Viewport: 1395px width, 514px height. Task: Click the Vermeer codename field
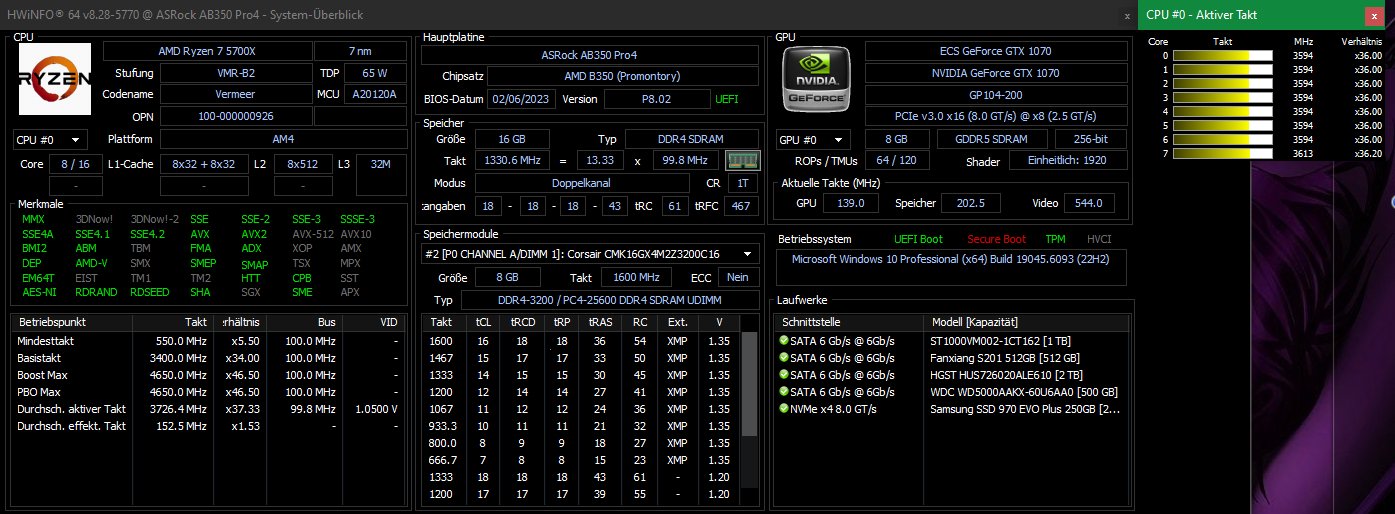(235, 94)
